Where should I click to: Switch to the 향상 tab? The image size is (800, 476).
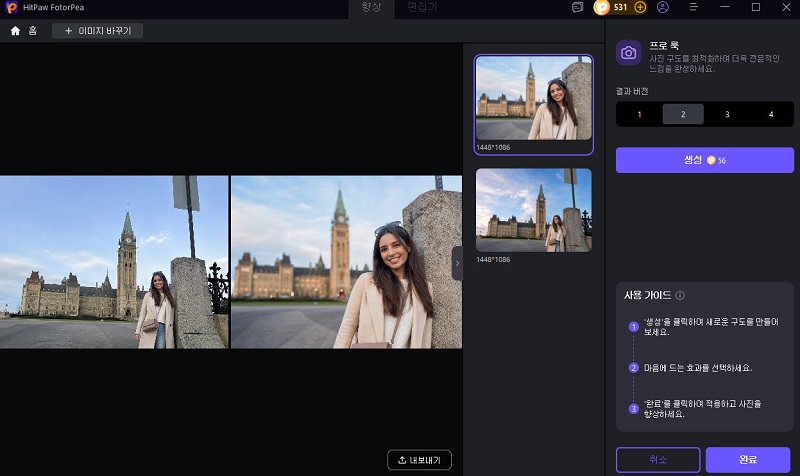[371, 7]
